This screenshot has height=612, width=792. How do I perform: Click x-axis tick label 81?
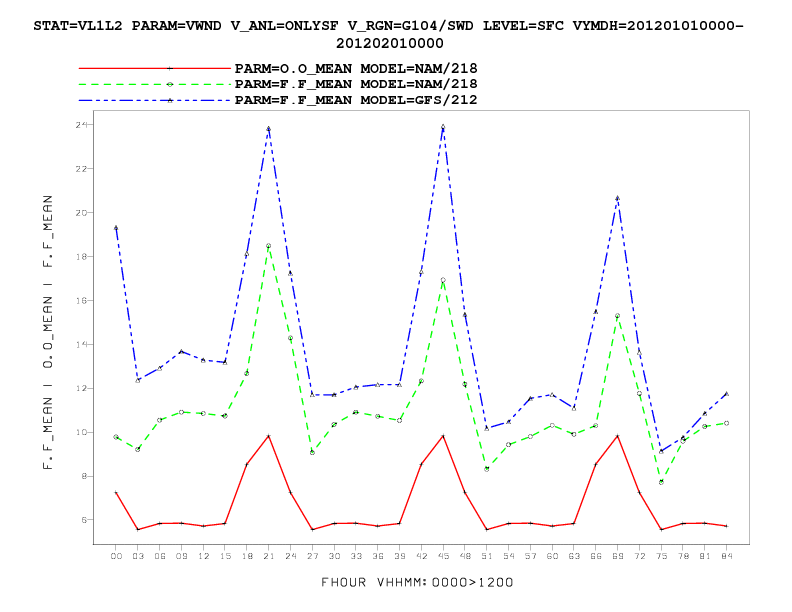pyautogui.click(x=705, y=556)
